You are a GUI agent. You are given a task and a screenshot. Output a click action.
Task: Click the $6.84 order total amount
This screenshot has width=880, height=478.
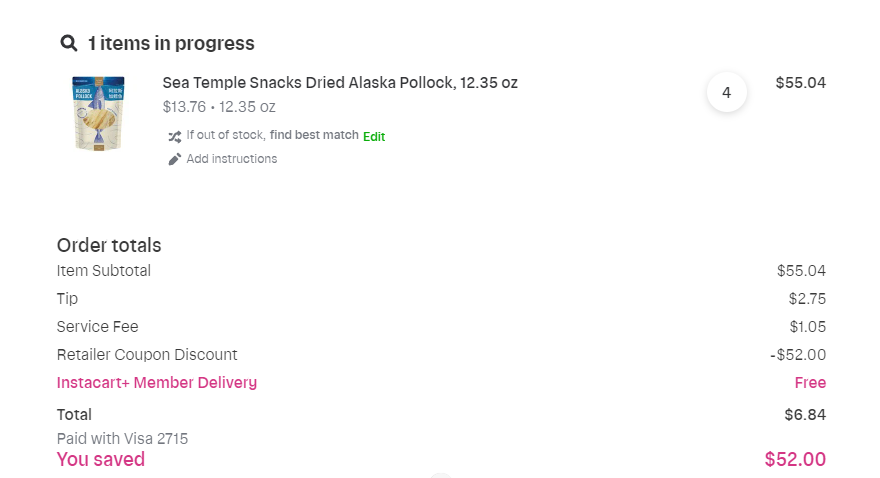coord(805,414)
